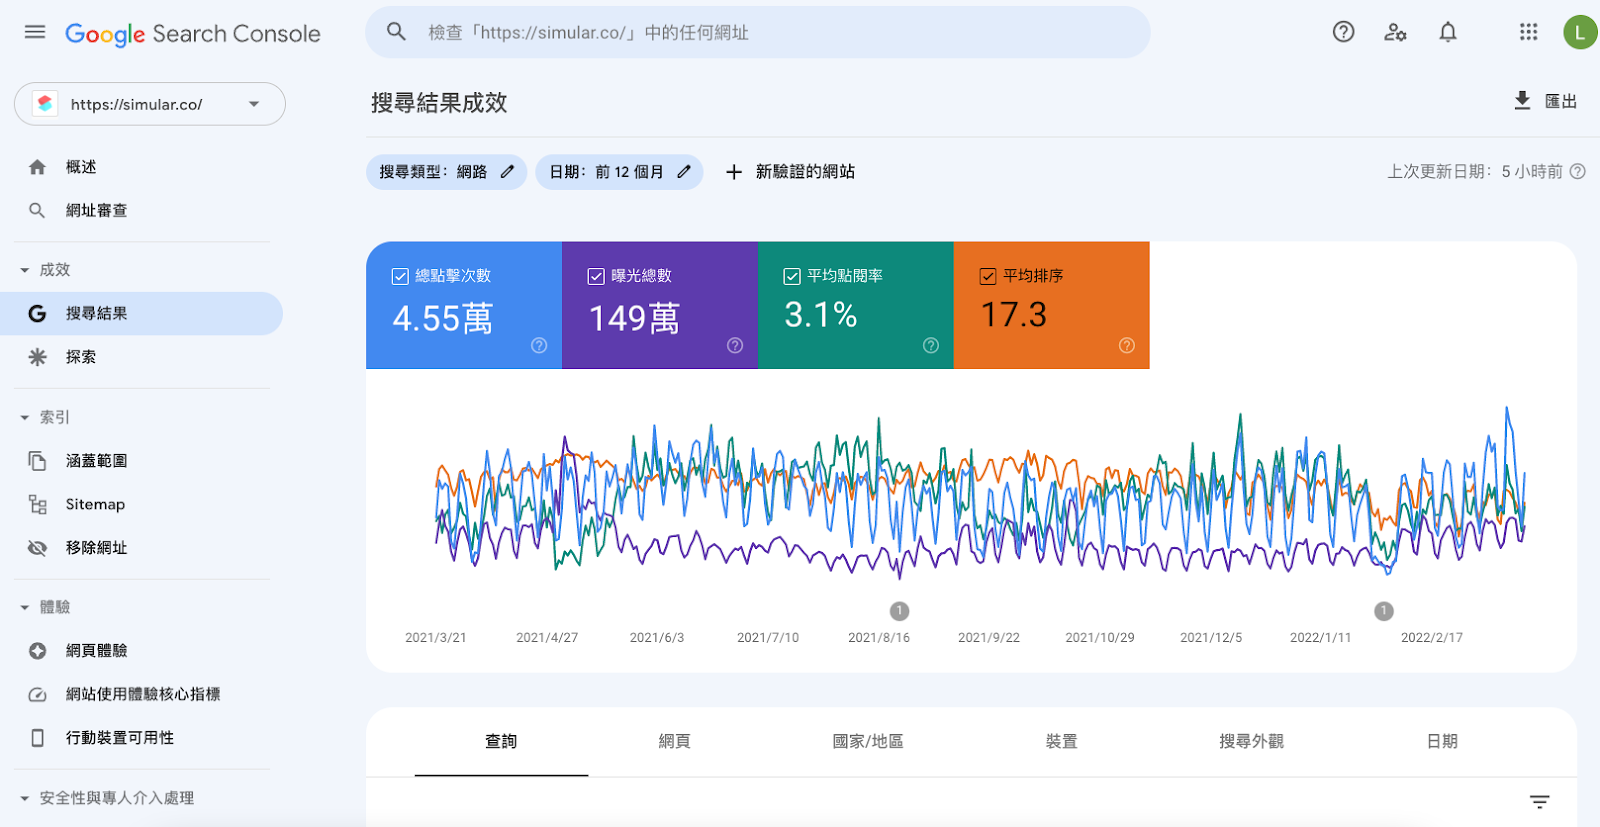
Task: Click chart annotation marker near 2022/1/11
Action: (x=1384, y=611)
